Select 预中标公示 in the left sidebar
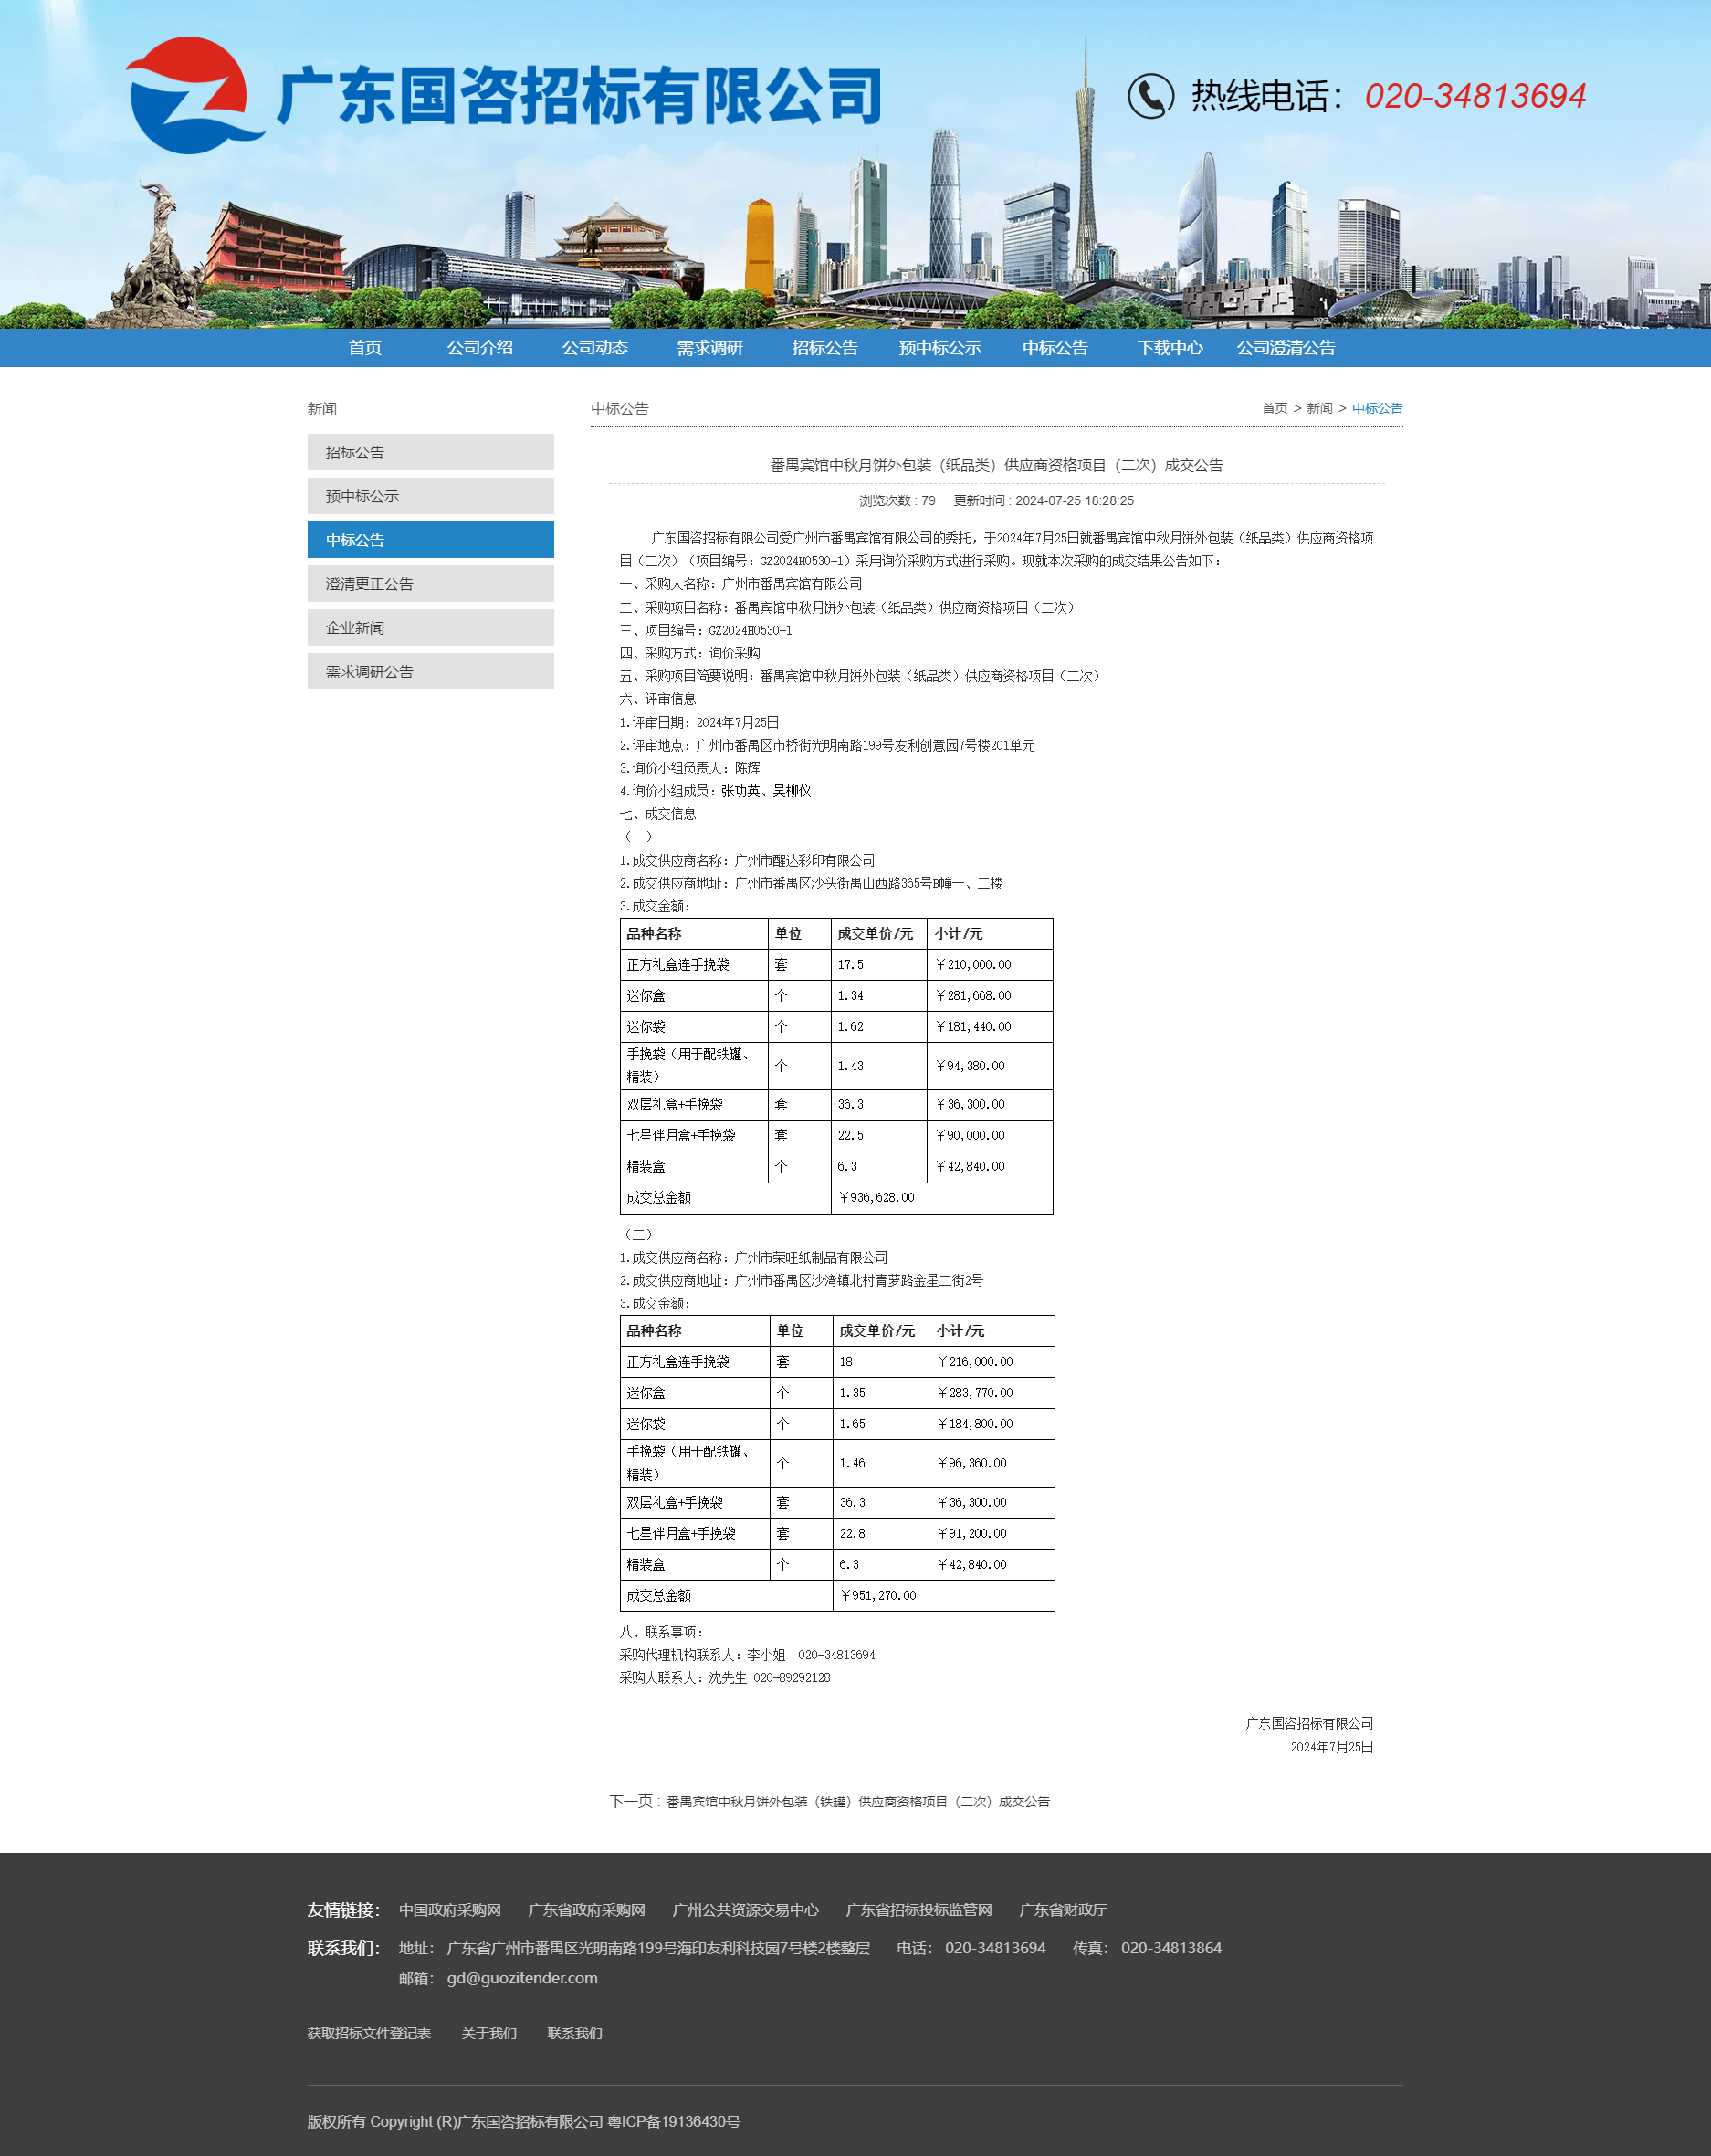Viewport: 1711px width, 2156px height. click(x=431, y=496)
